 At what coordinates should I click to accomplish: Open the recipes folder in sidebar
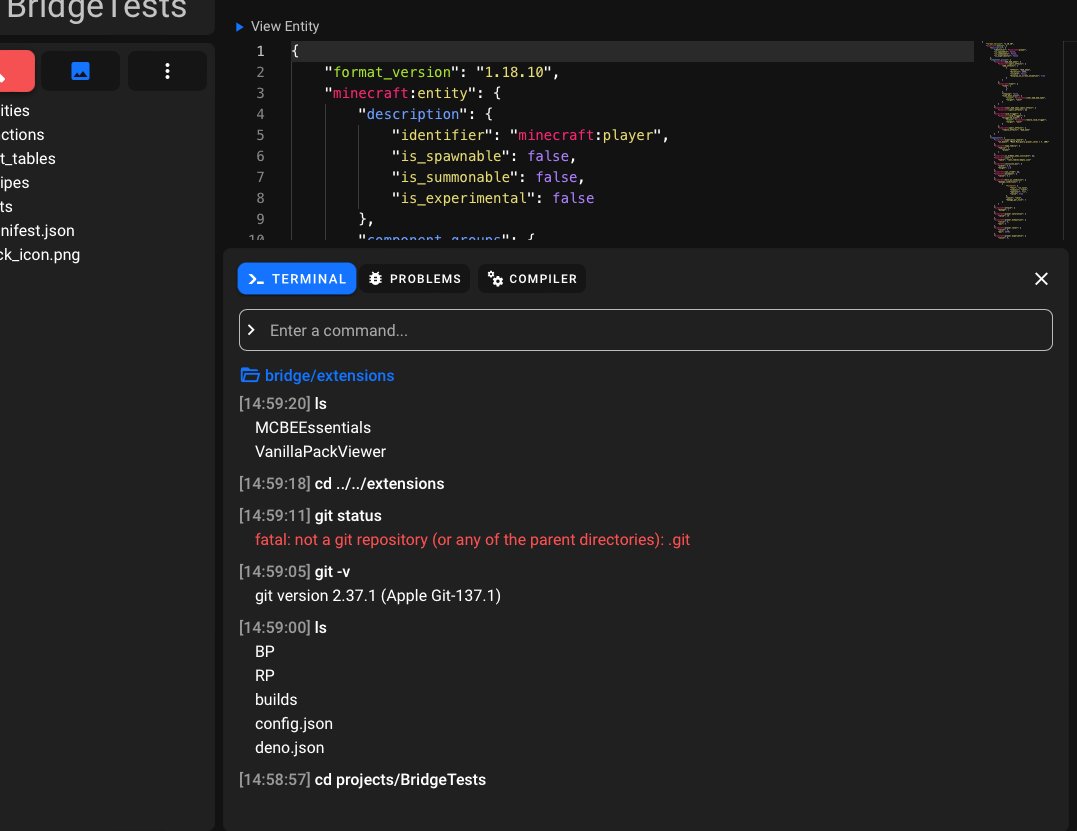tap(14, 183)
